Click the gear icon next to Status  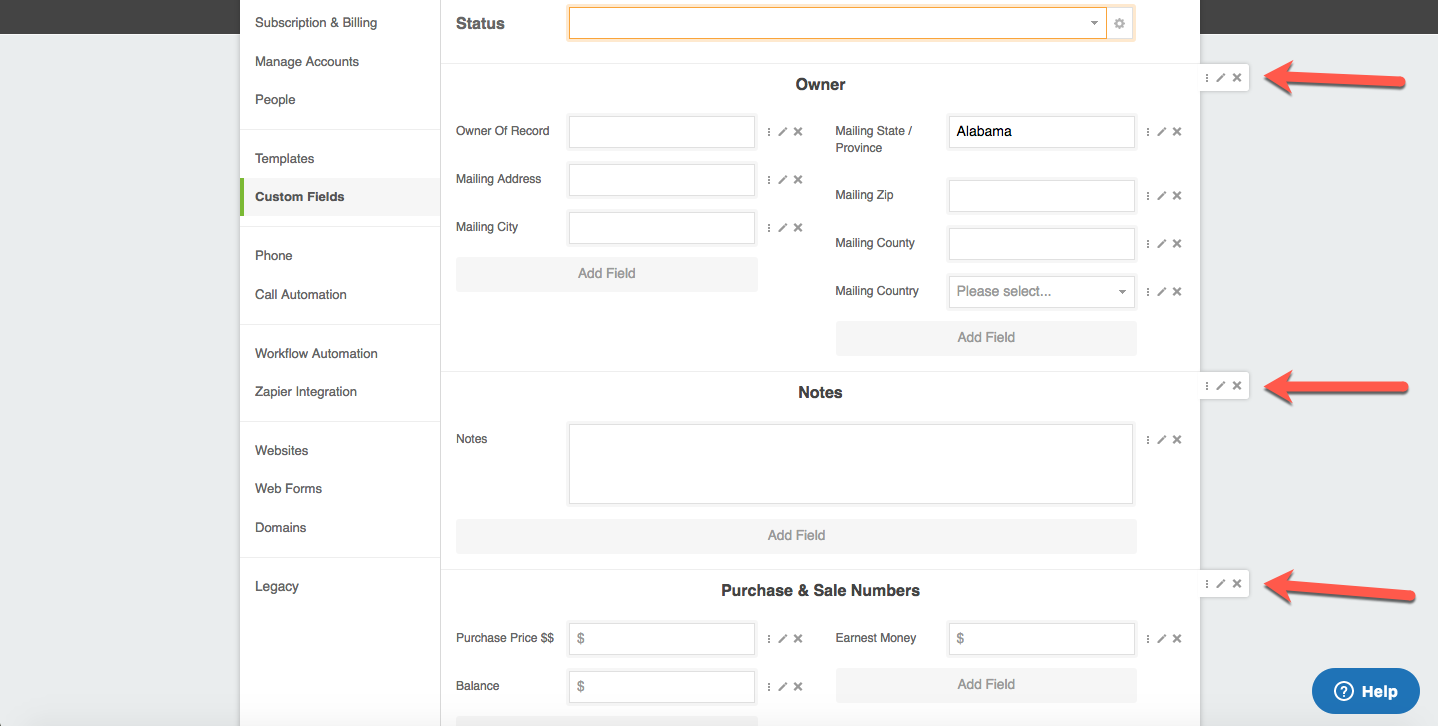coord(1120,24)
